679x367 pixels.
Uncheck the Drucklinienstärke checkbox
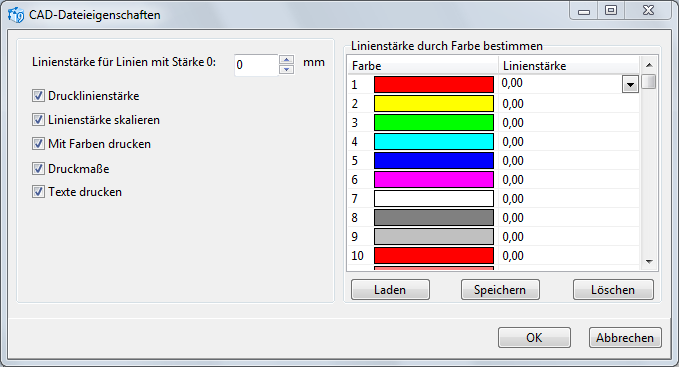[x=38, y=96]
